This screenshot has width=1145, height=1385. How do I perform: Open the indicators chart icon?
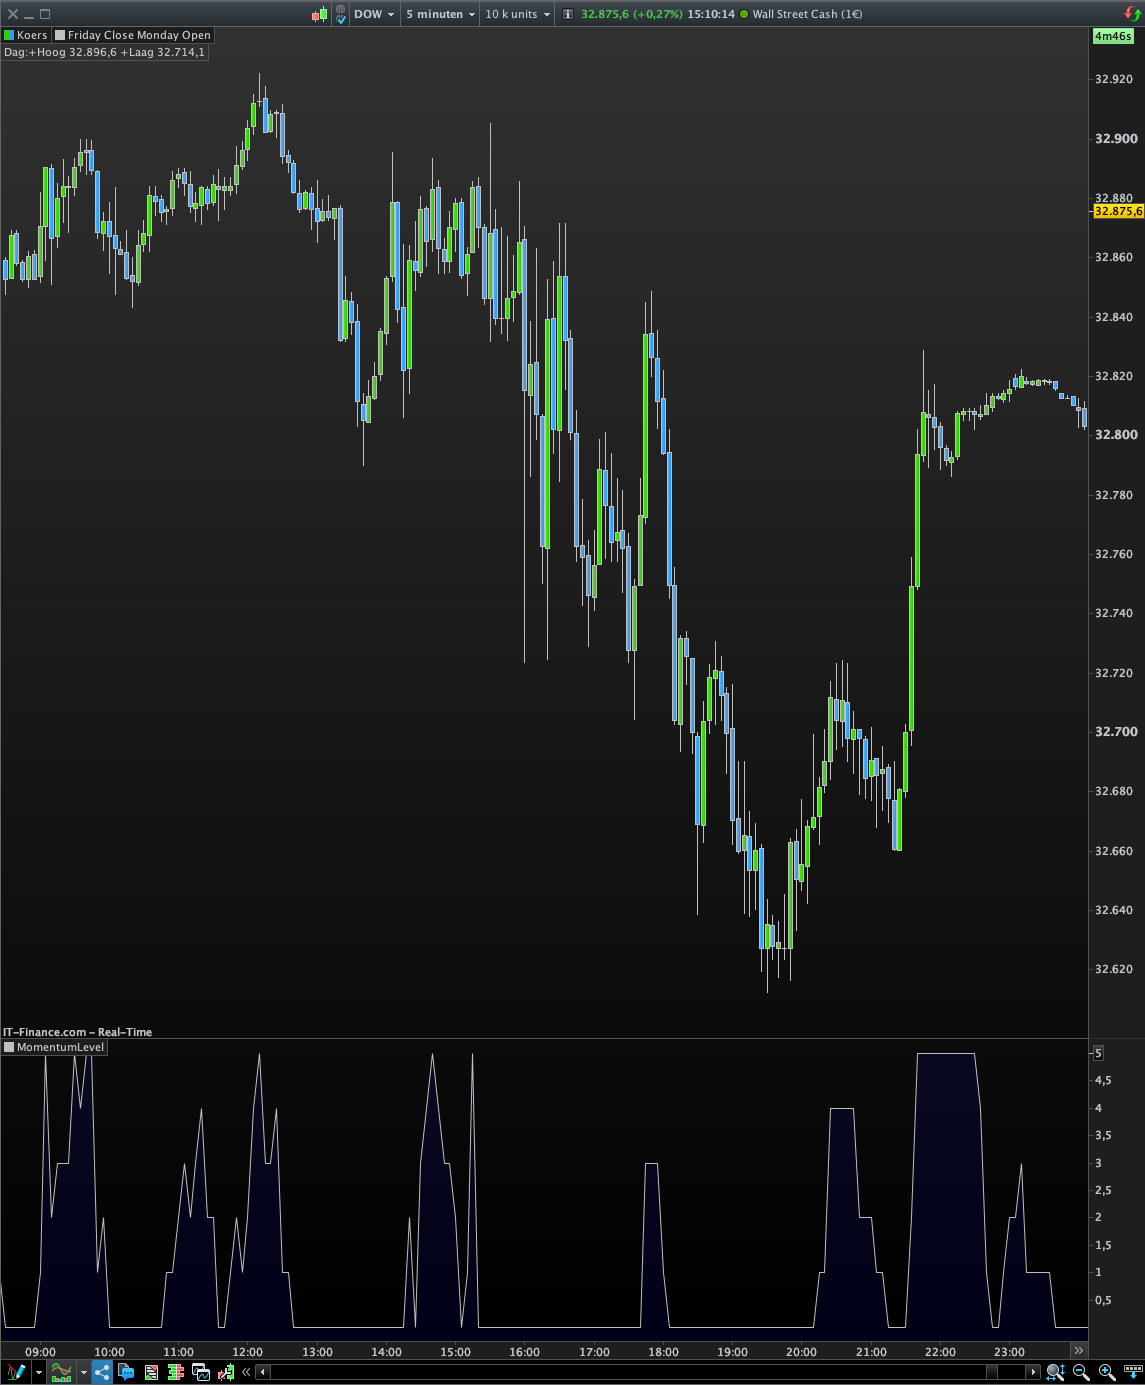click(x=62, y=1372)
